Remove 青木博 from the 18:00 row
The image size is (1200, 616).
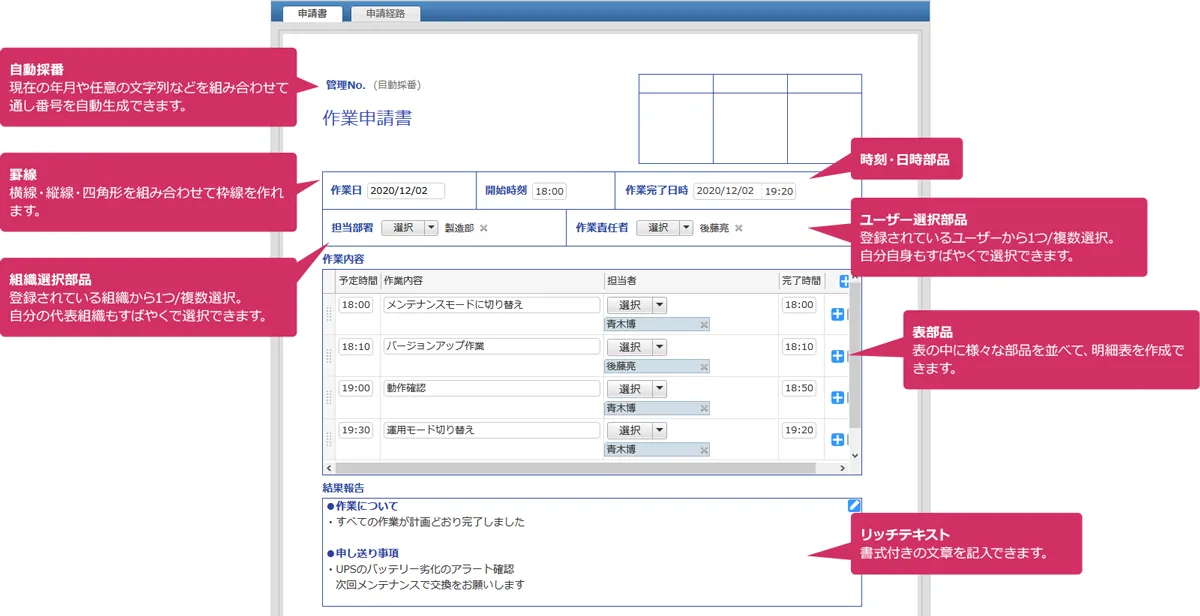(x=703, y=325)
